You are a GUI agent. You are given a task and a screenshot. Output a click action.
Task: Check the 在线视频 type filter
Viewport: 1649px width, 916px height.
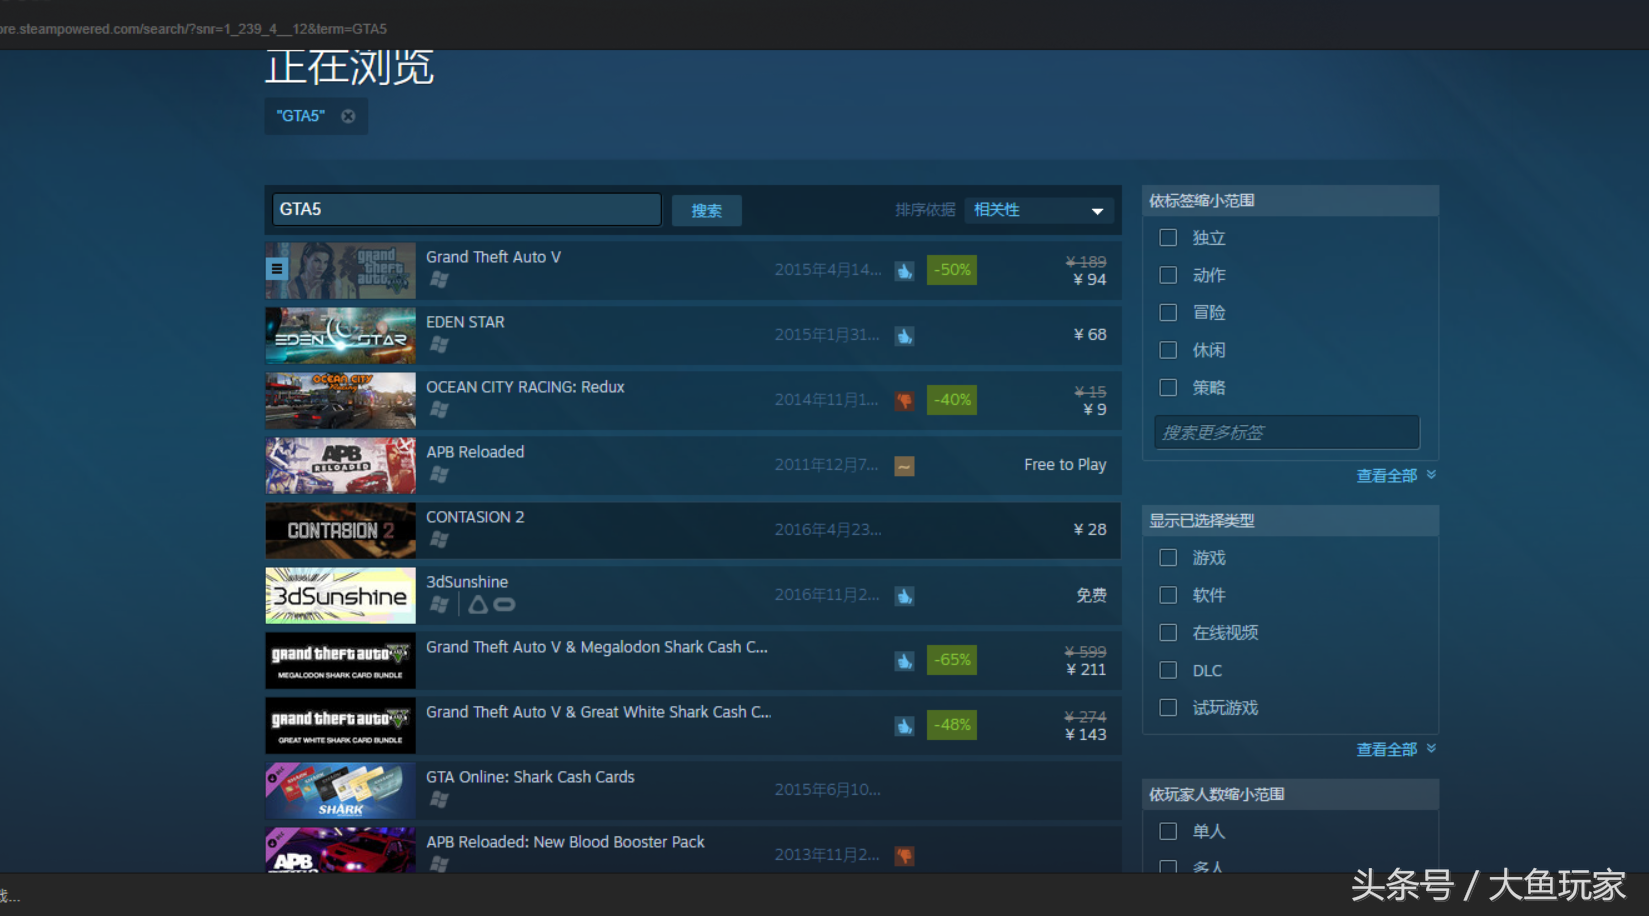(1168, 633)
